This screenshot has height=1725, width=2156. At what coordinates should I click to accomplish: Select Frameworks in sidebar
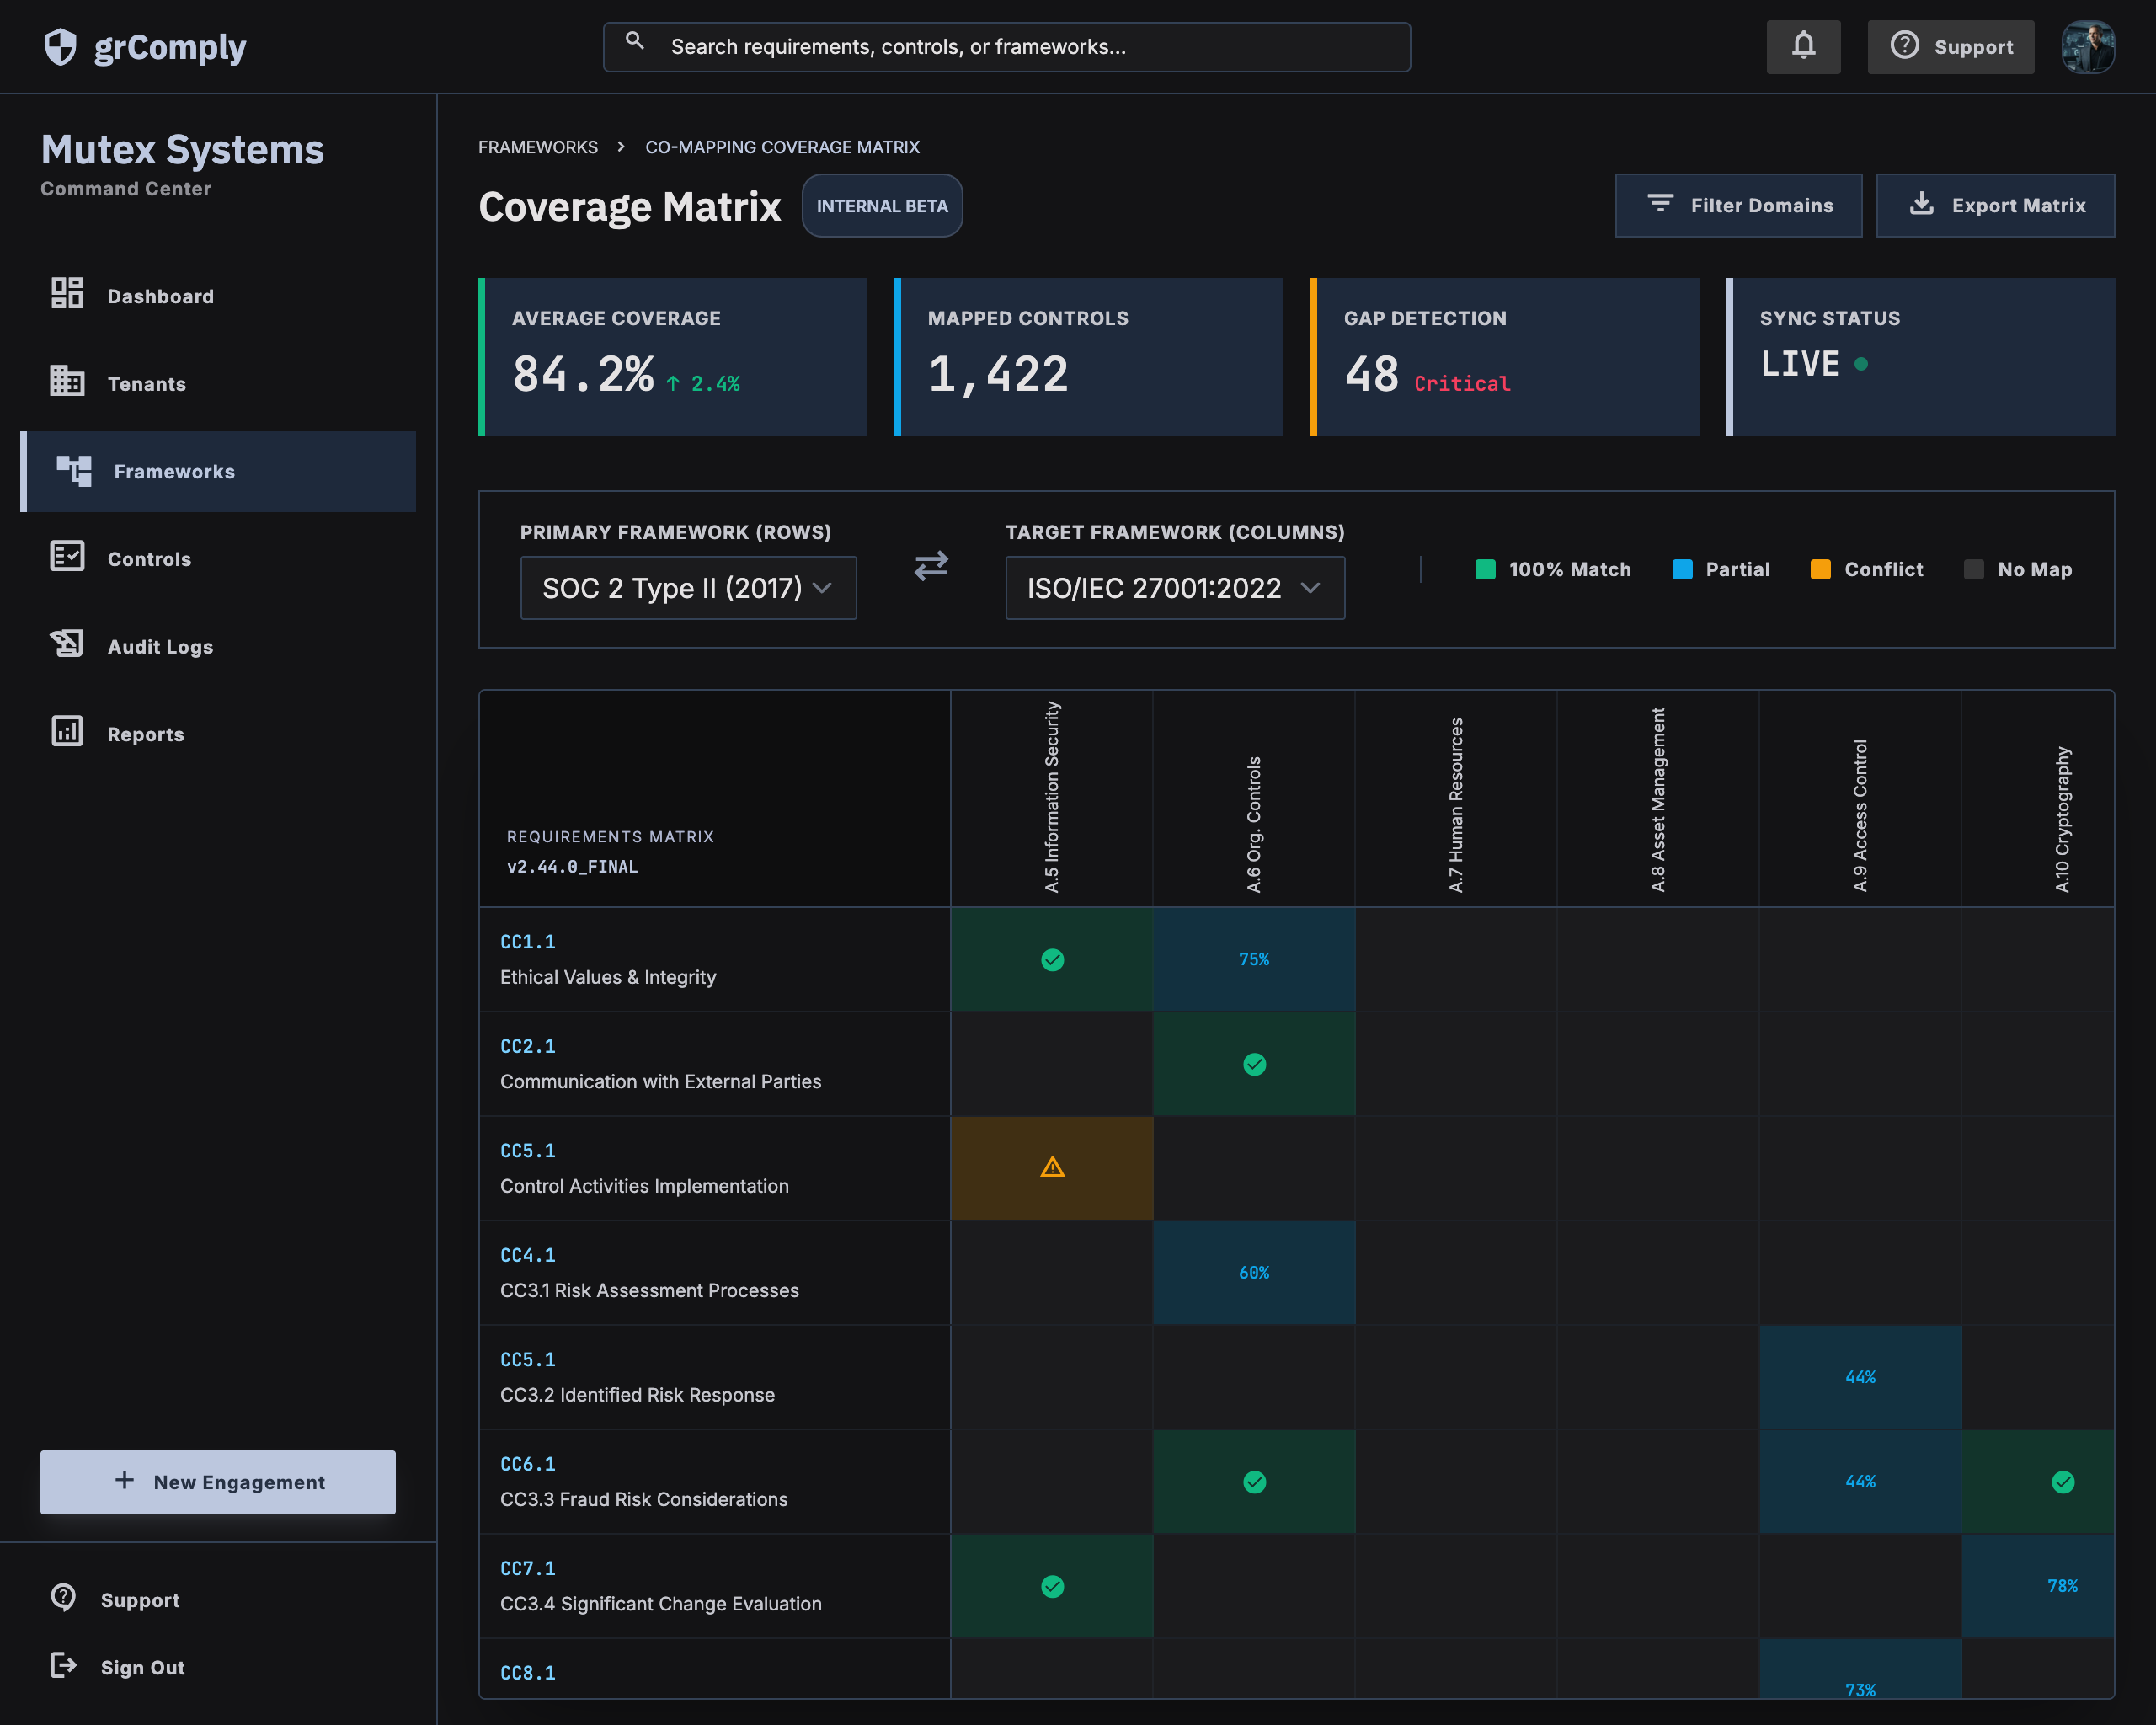click(218, 471)
